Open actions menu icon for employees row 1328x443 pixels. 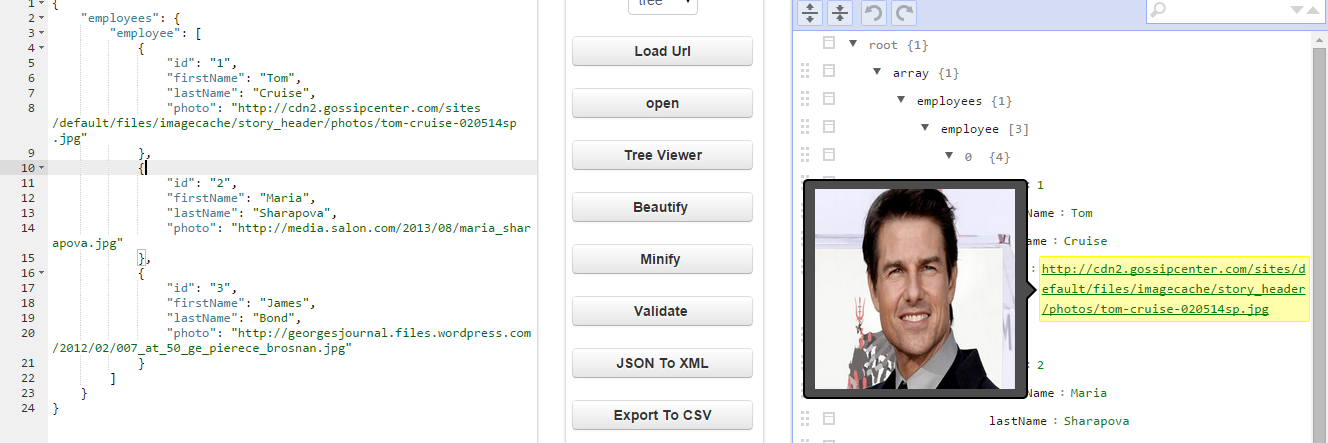[828, 100]
